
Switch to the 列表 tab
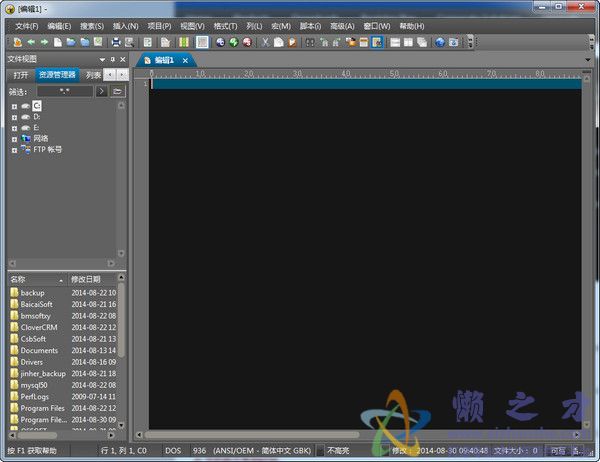coord(93,75)
